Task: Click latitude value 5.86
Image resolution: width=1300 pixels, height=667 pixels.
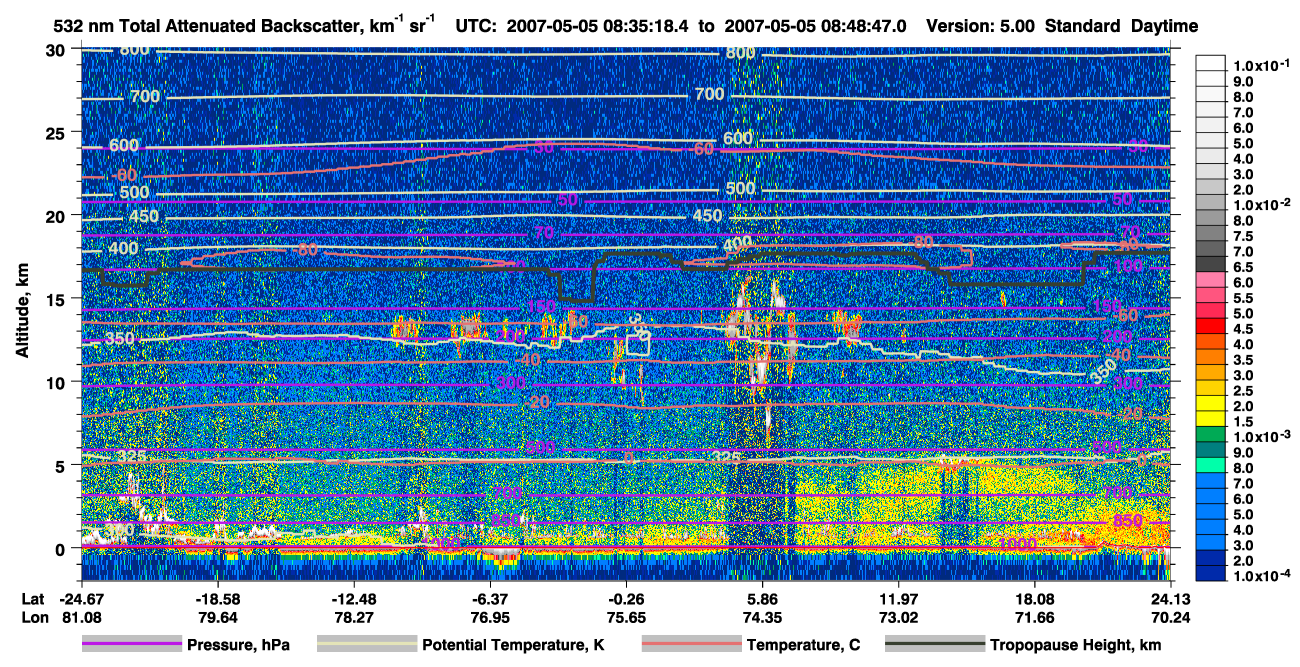Action: coord(763,598)
